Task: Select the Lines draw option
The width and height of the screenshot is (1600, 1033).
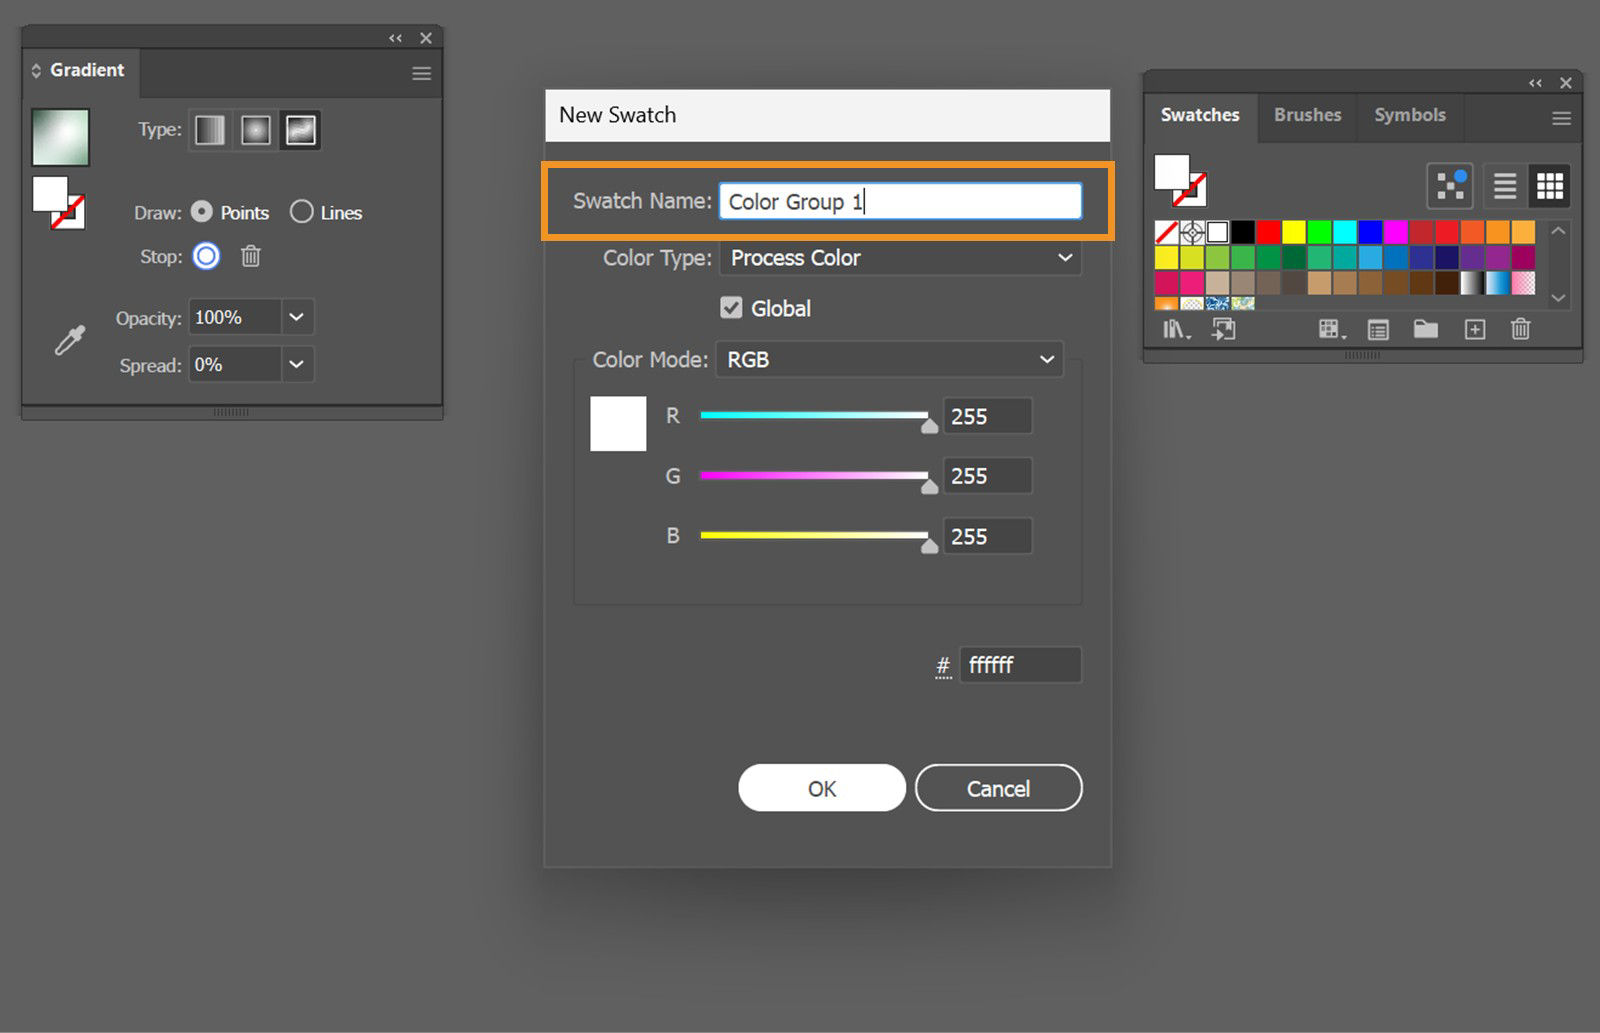Action: (301, 211)
